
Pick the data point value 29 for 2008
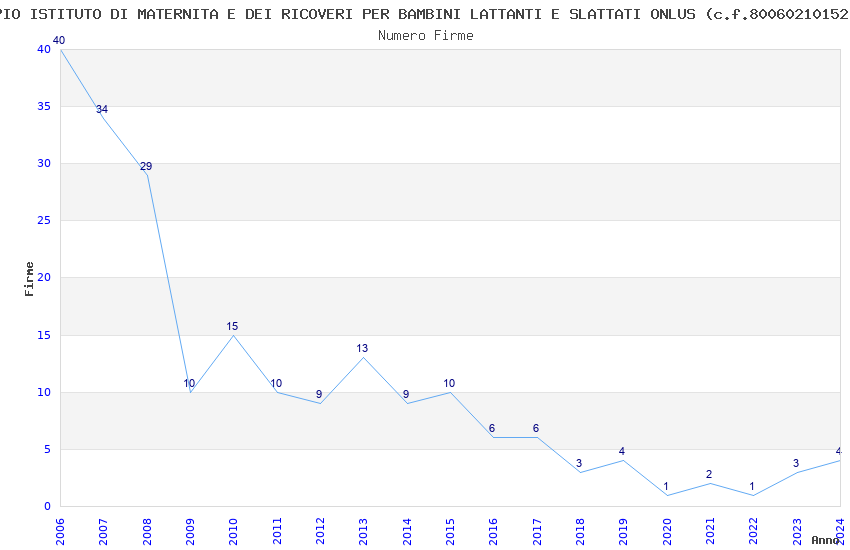(146, 166)
